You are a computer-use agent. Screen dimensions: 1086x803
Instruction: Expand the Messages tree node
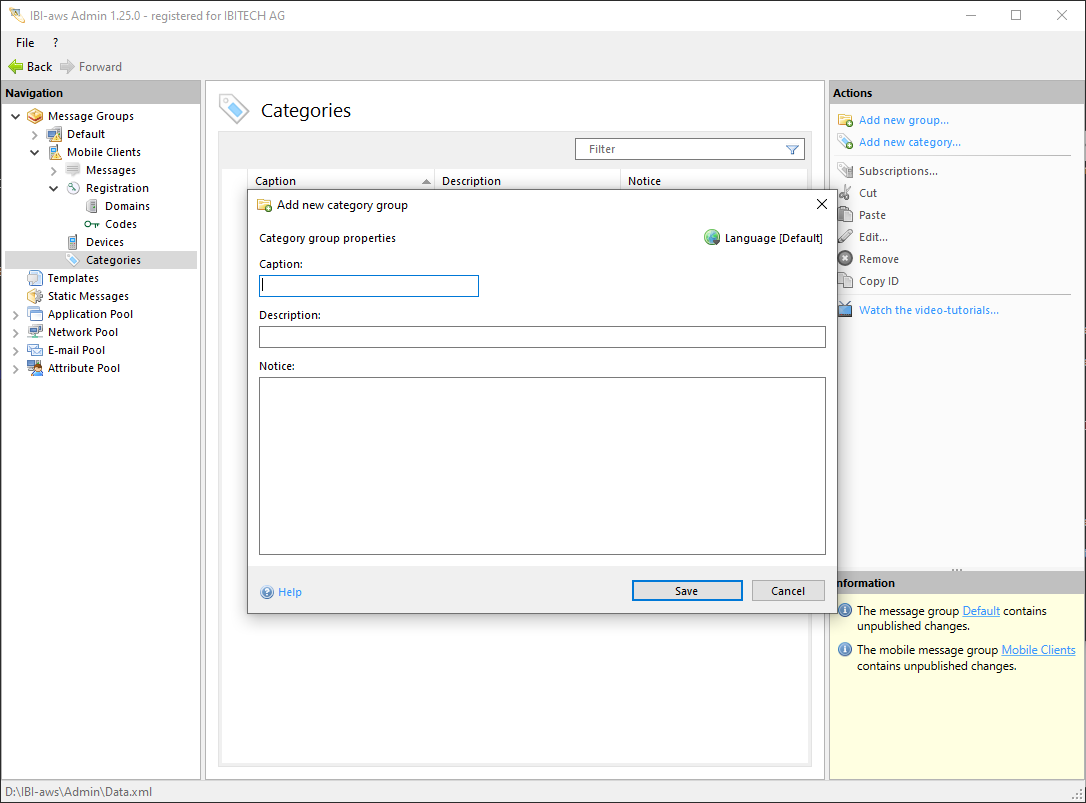click(x=54, y=171)
